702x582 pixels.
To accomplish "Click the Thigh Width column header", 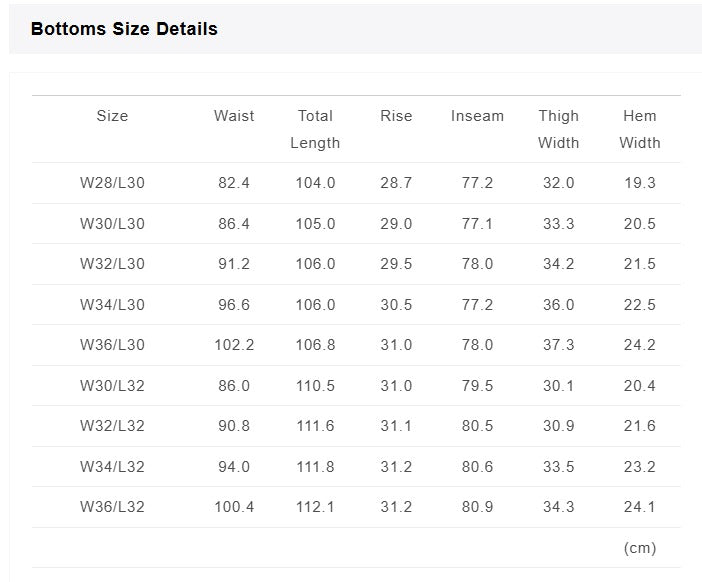I will click(x=558, y=129).
